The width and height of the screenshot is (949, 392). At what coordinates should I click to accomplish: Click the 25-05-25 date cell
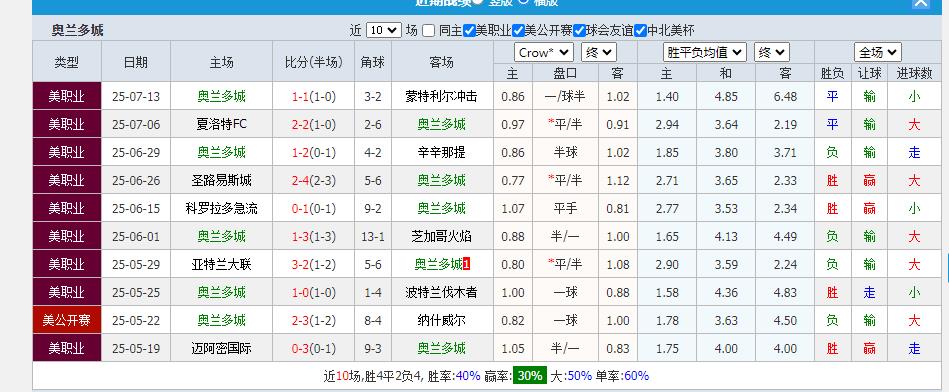pos(136,292)
